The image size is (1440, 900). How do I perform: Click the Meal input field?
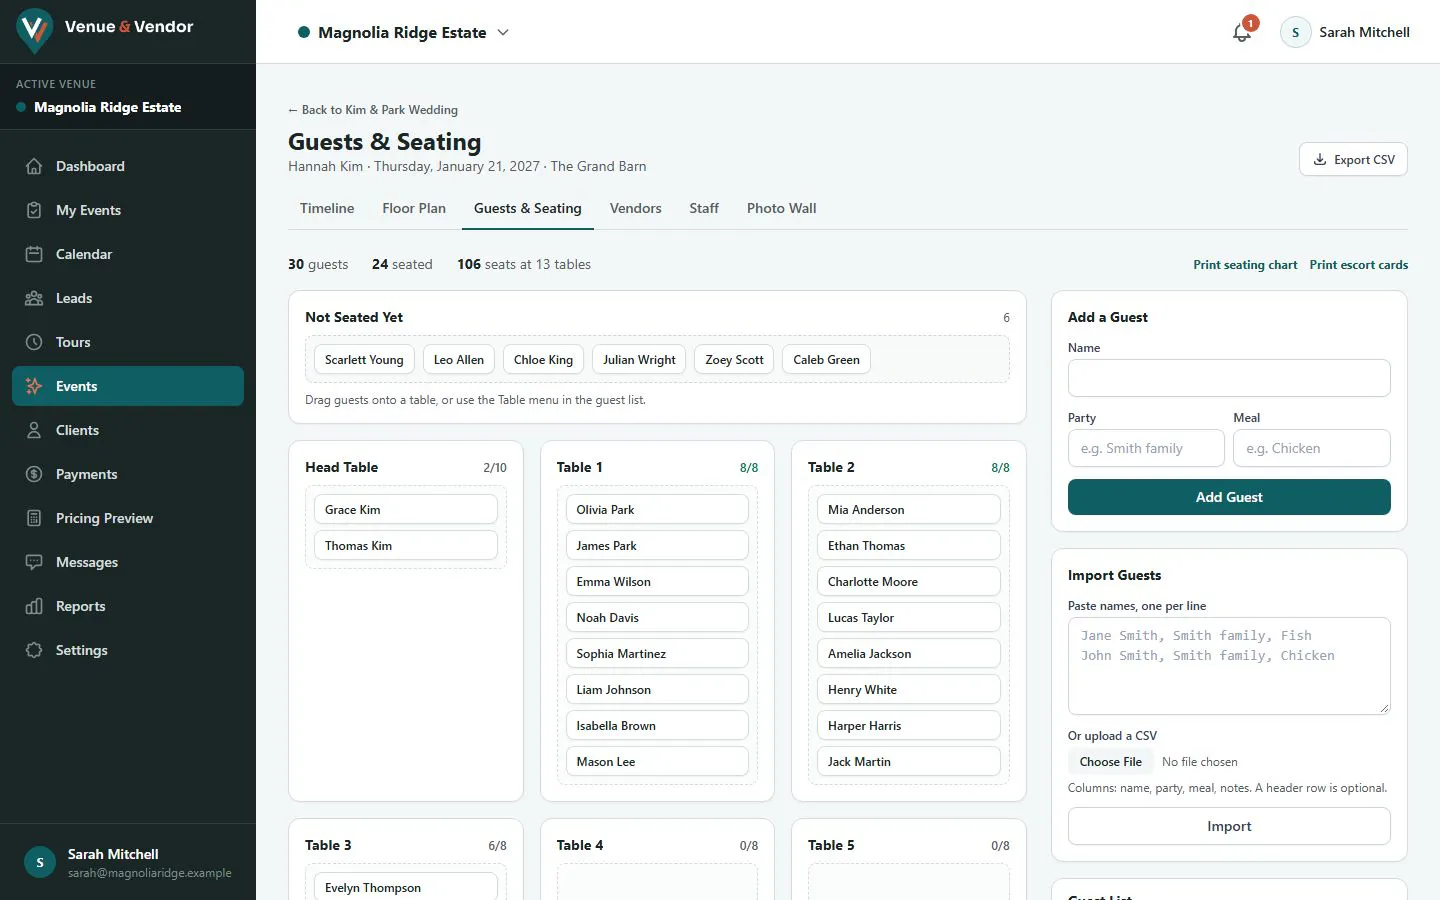(1312, 448)
